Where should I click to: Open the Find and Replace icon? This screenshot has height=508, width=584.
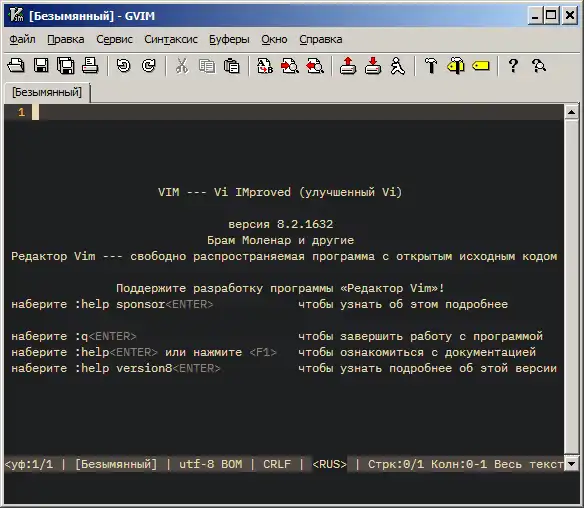[x=265, y=66]
